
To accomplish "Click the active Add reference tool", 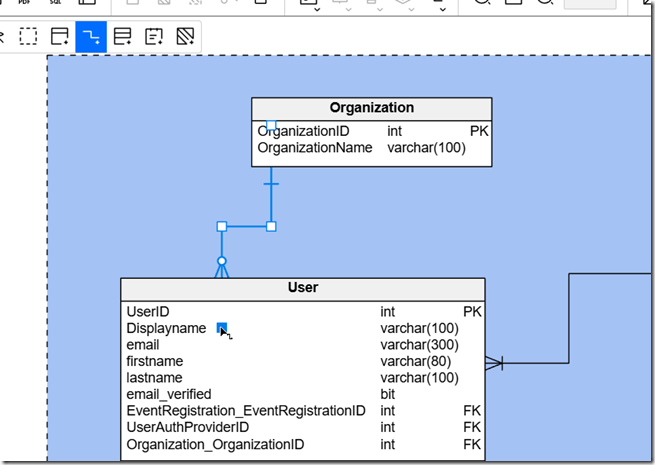I will click(x=91, y=38).
